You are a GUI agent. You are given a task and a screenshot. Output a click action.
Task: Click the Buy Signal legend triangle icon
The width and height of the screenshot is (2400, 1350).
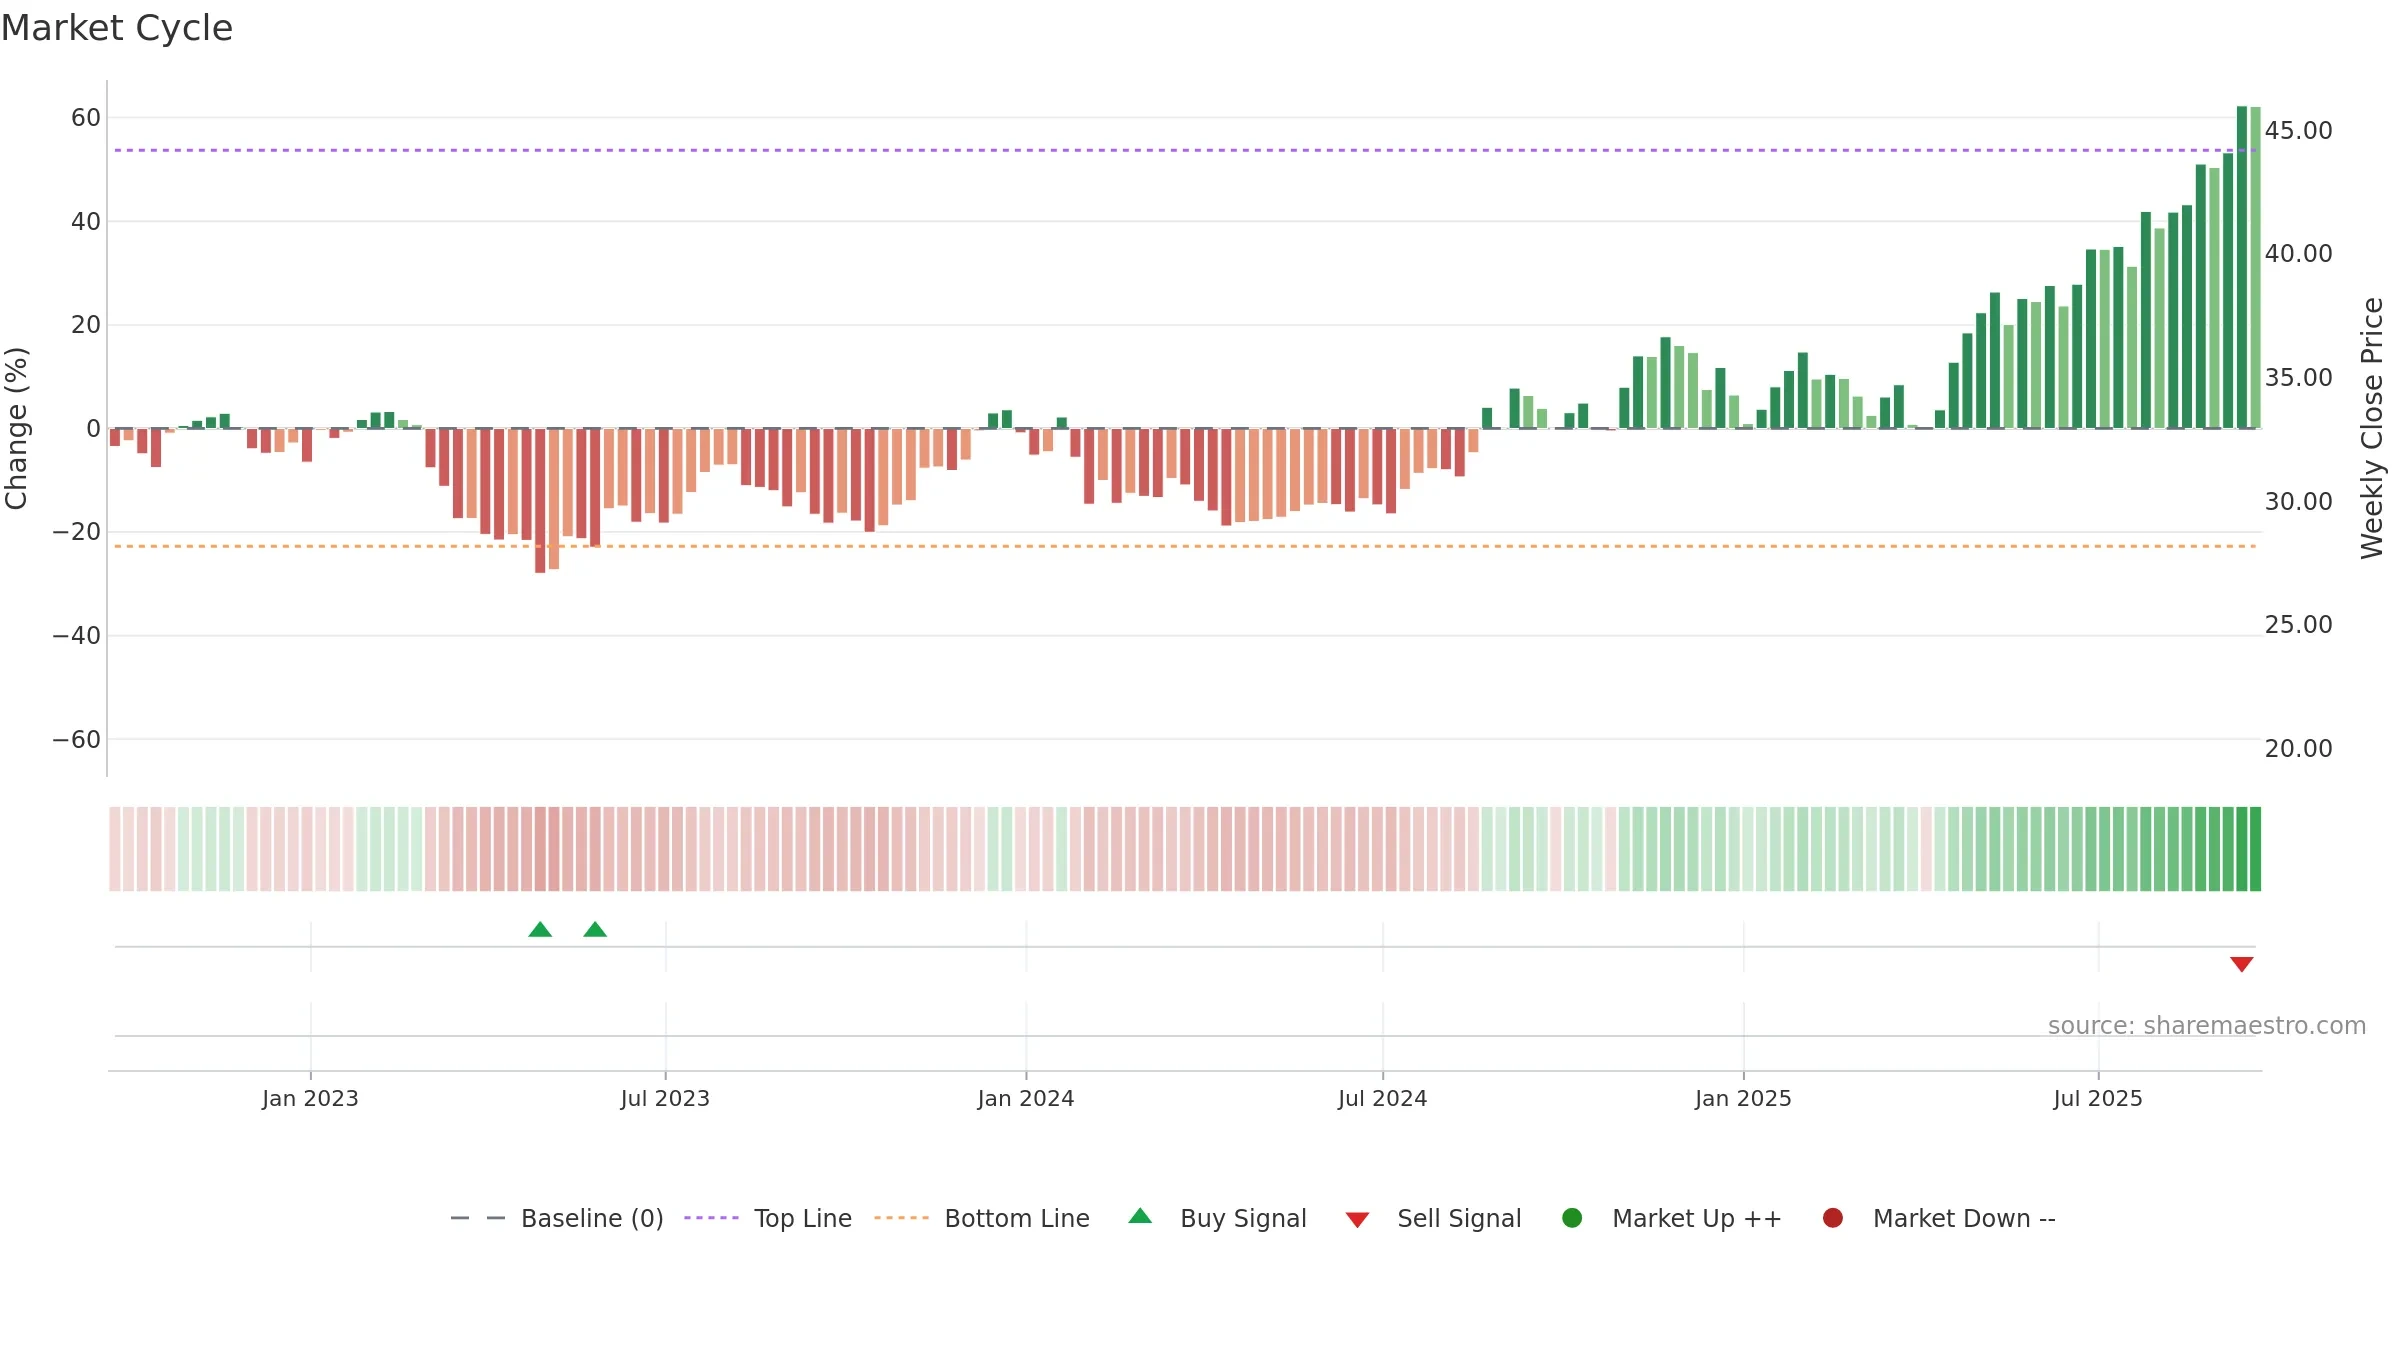pos(1140,1216)
